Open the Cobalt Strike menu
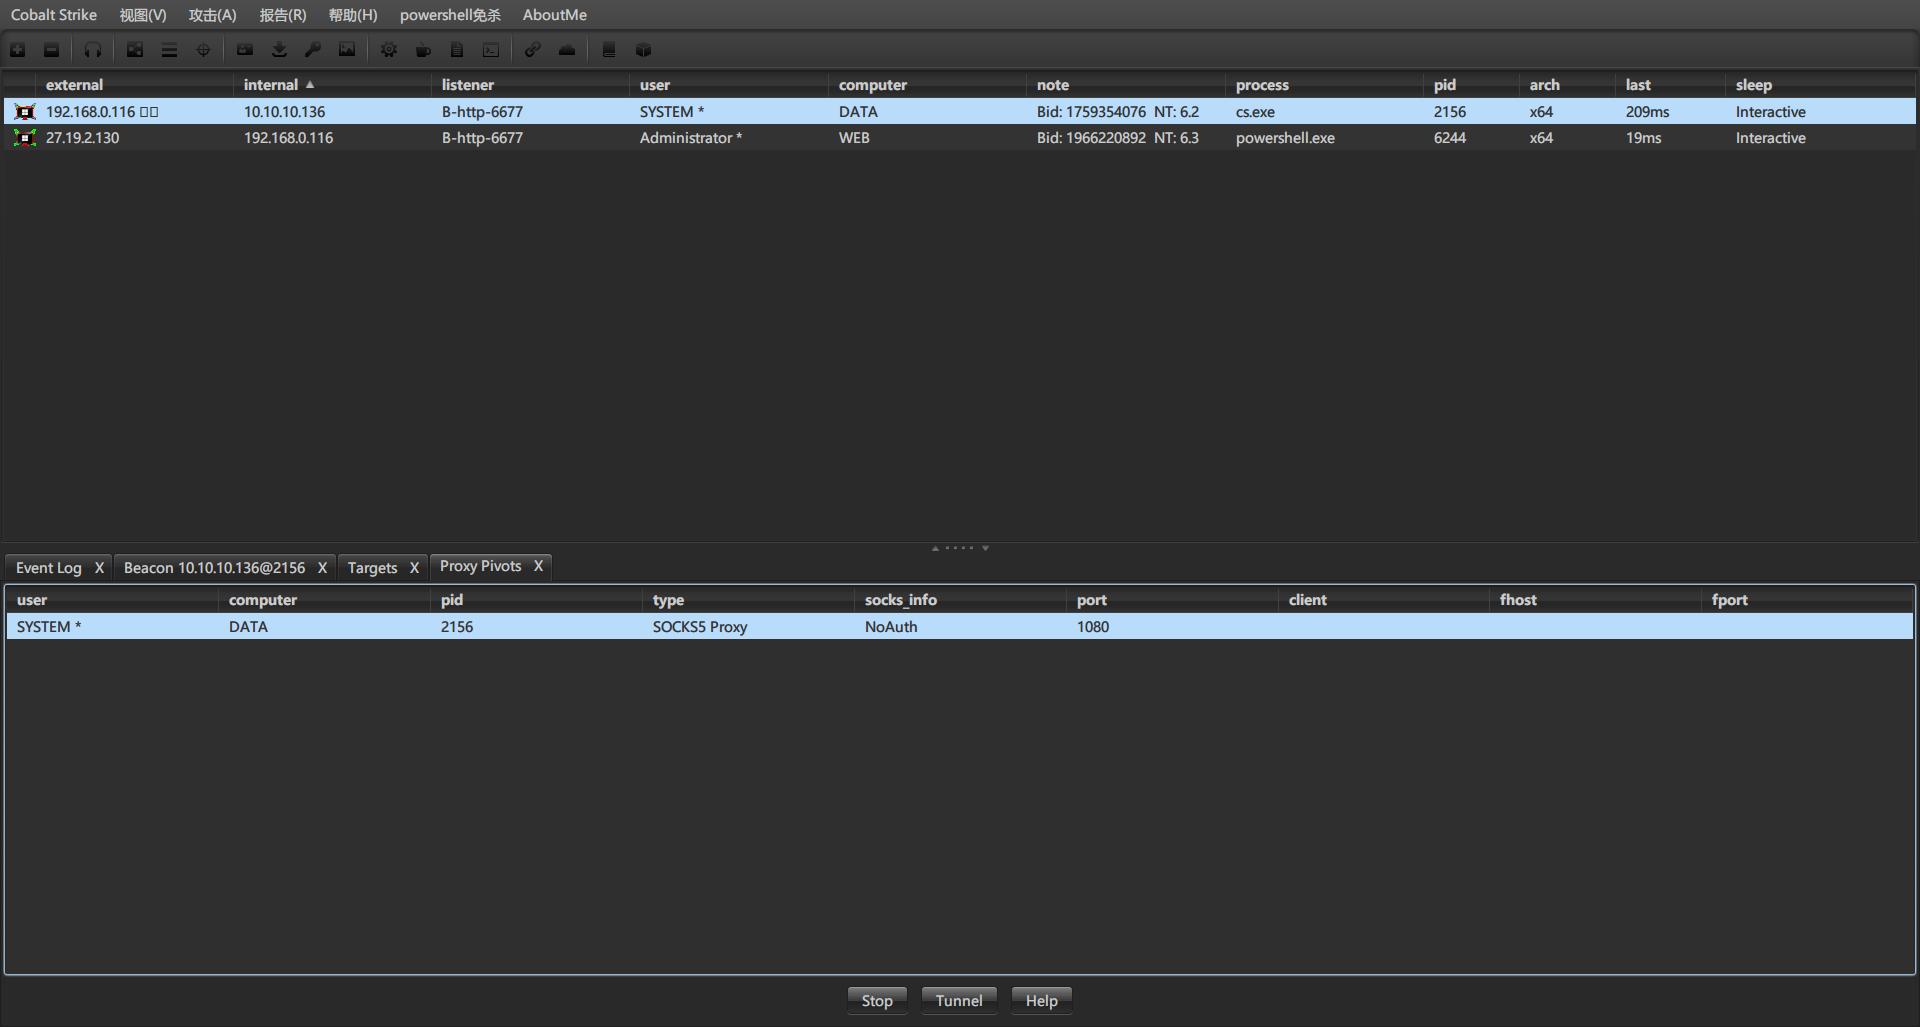Image resolution: width=1920 pixels, height=1027 pixels. 54,15
